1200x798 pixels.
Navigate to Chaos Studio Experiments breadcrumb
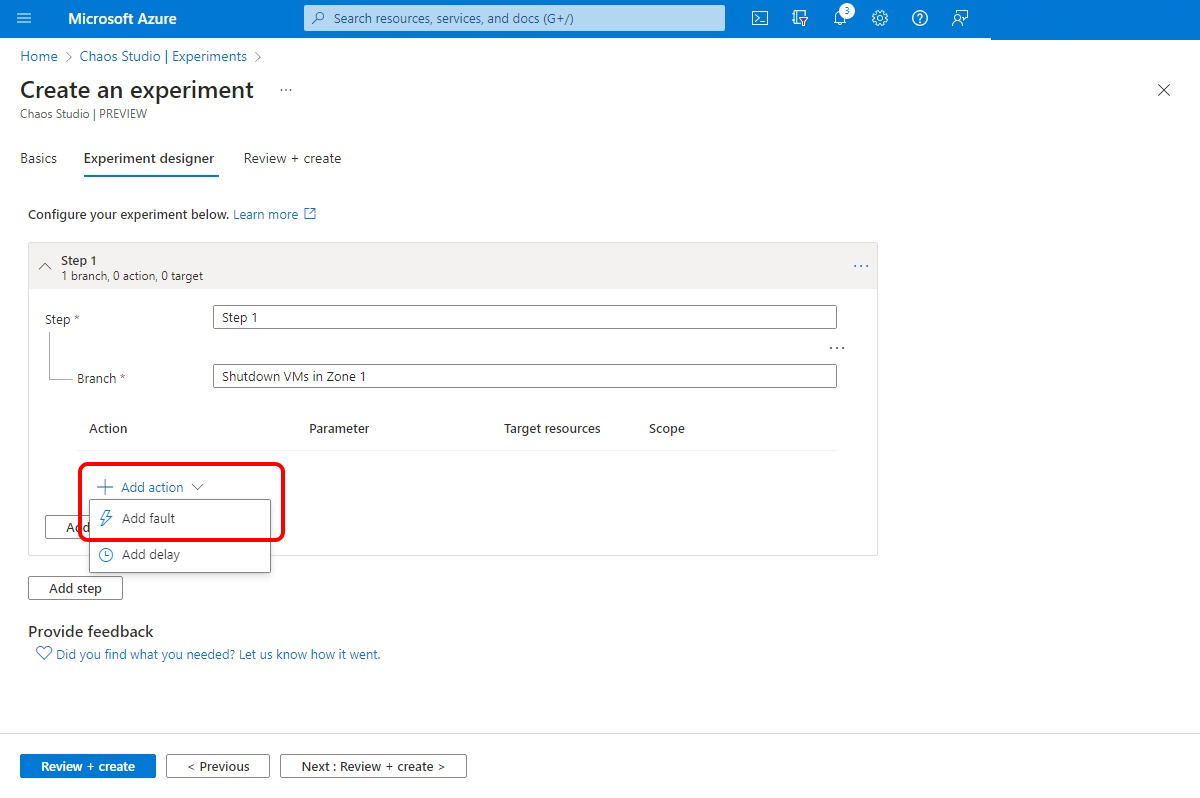pos(163,56)
